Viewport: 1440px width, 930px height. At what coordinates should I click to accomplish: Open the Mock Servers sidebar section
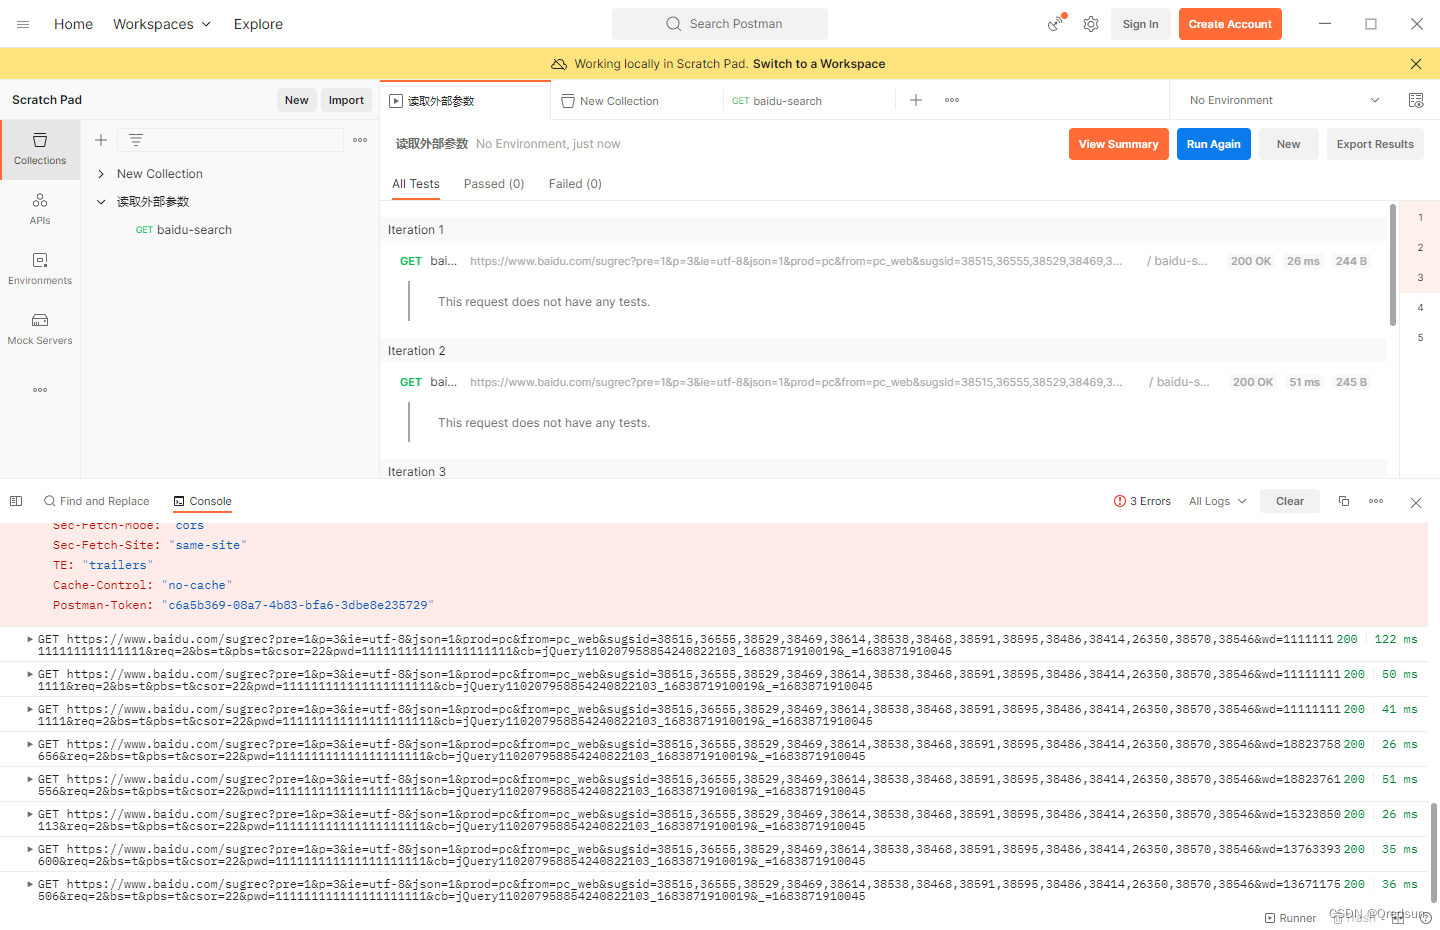40,329
